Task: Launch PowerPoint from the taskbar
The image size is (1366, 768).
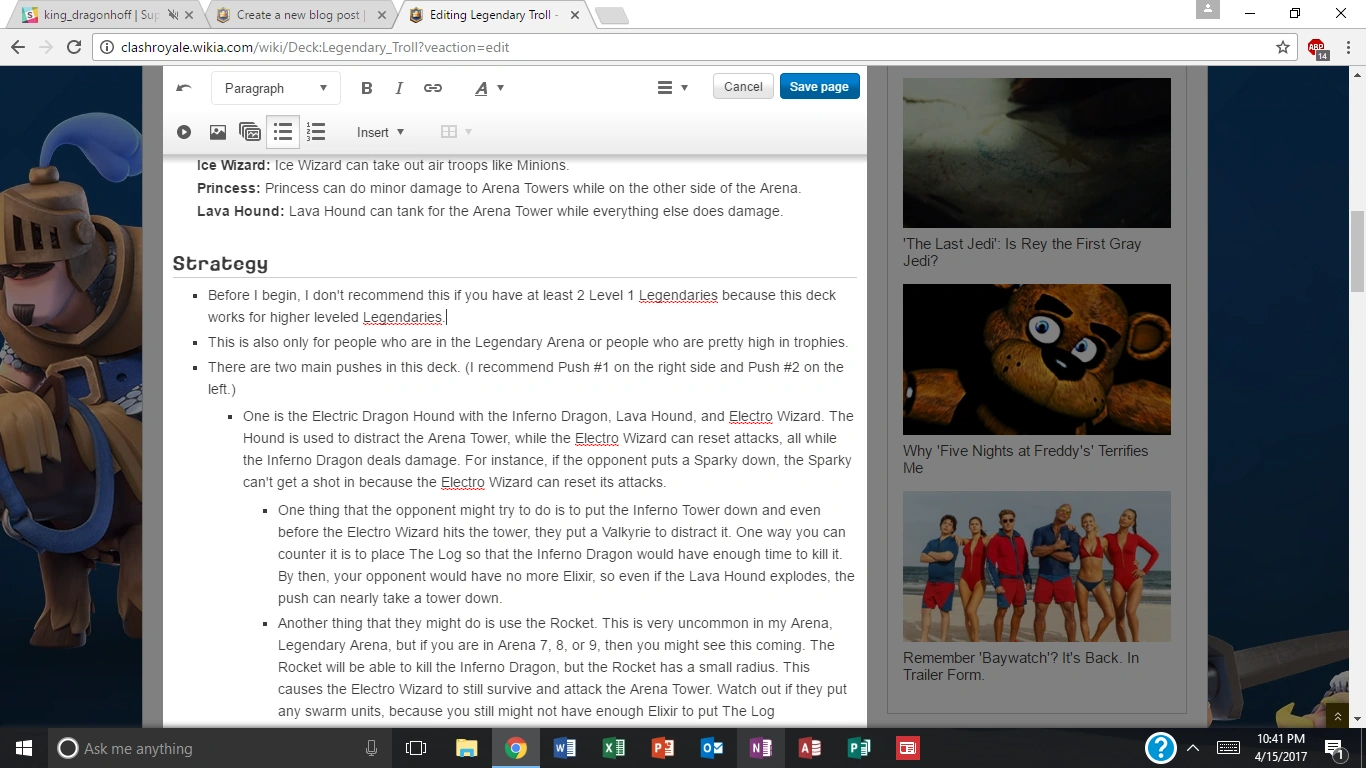Action: (x=662, y=748)
